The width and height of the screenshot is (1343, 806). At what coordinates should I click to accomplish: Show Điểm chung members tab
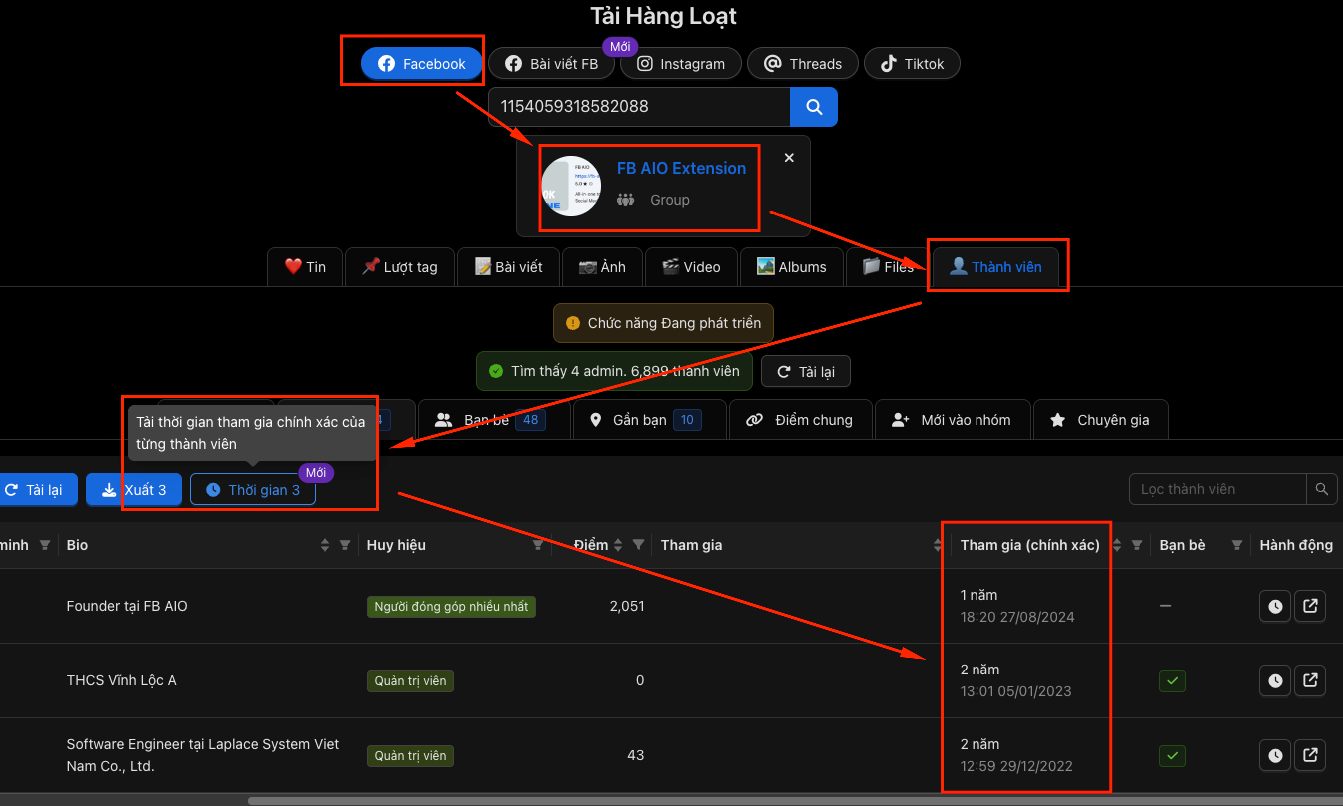tap(800, 420)
